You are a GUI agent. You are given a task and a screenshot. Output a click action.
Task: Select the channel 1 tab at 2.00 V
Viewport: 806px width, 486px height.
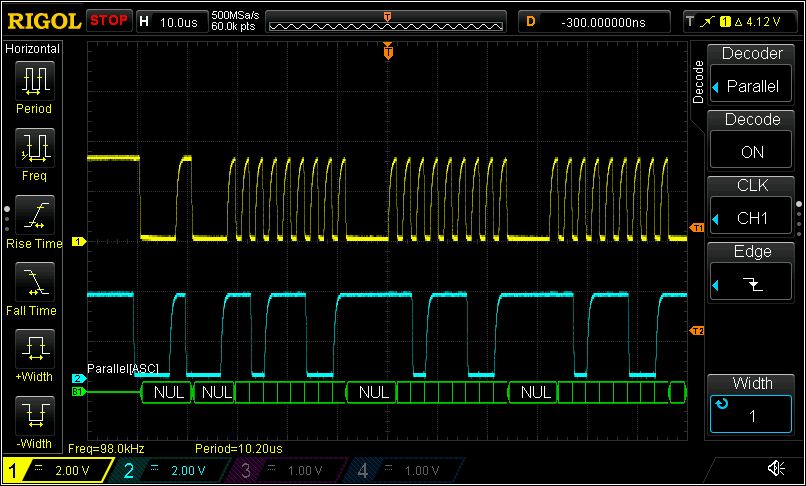[x=60, y=470]
